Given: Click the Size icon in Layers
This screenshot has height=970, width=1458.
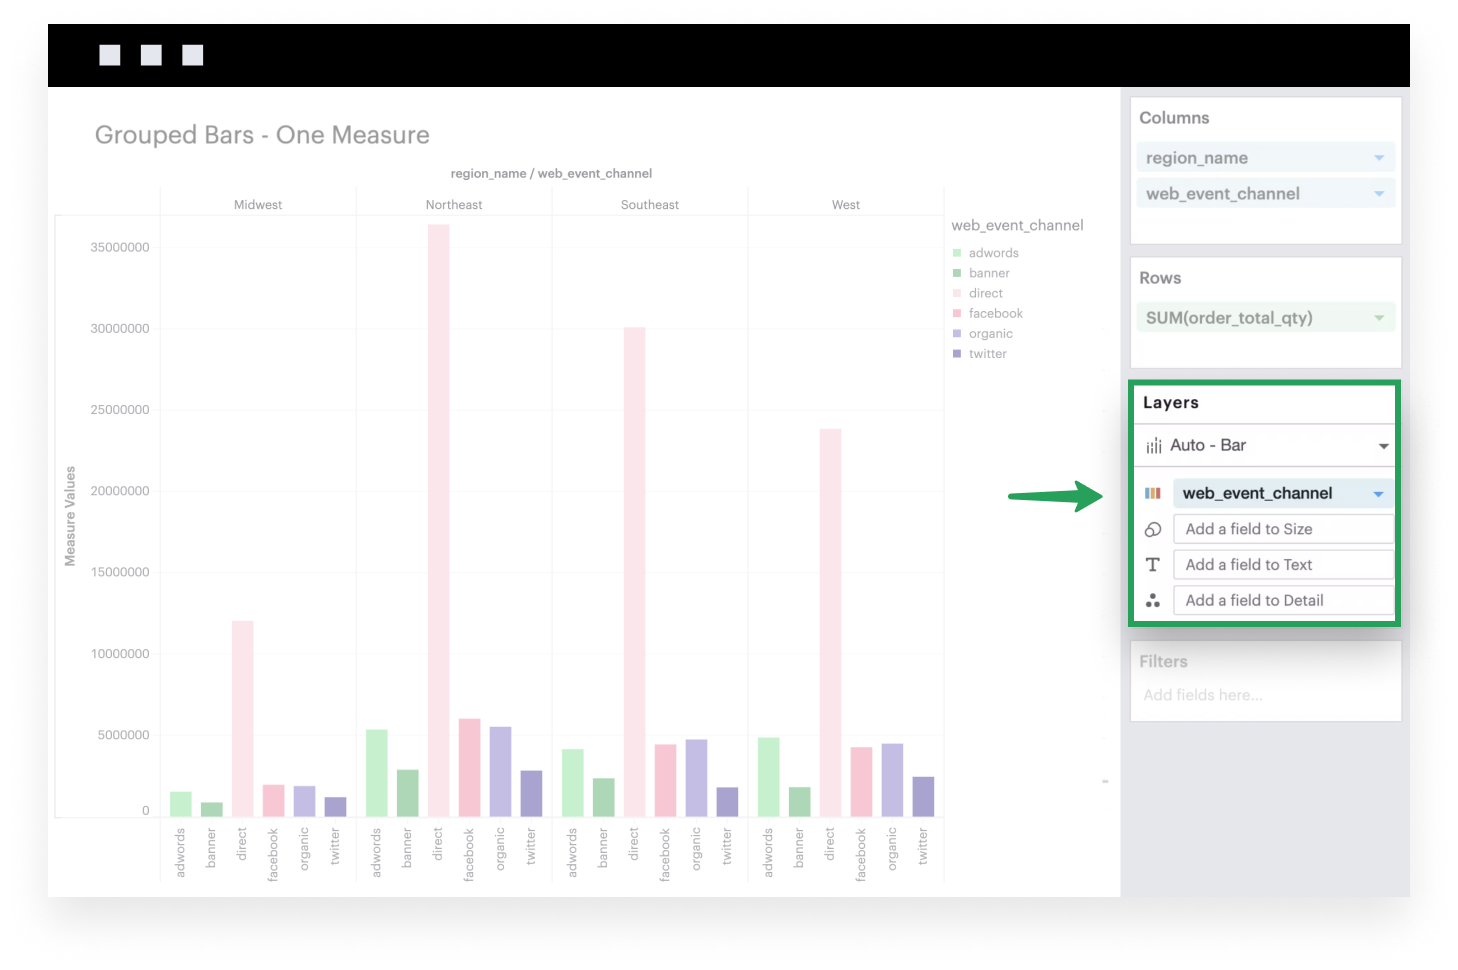Looking at the screenshot, I should pos(1152,529).
